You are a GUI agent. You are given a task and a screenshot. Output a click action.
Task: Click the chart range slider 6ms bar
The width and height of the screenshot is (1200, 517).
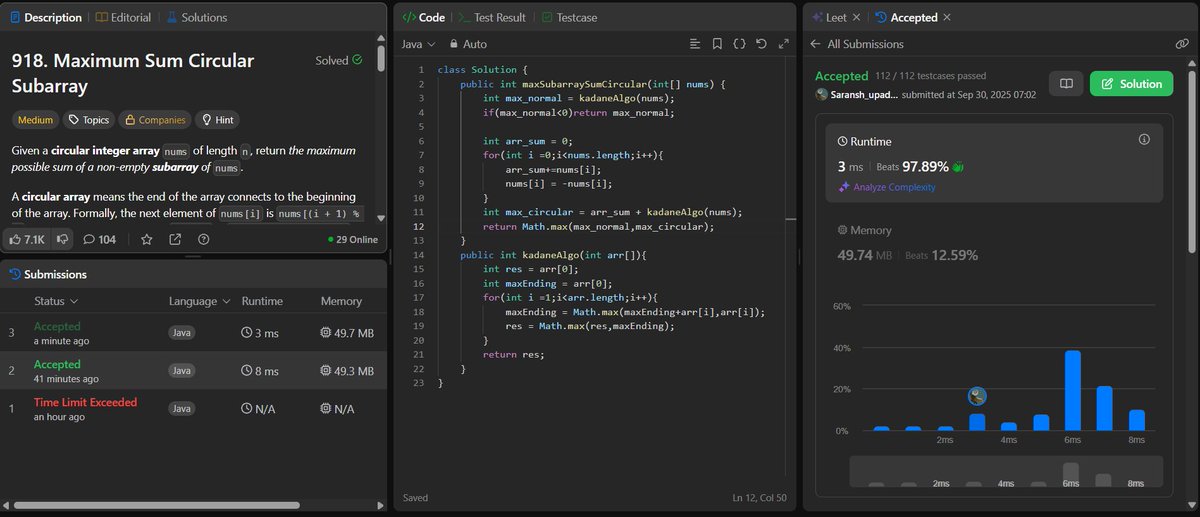click(1072, 474)
